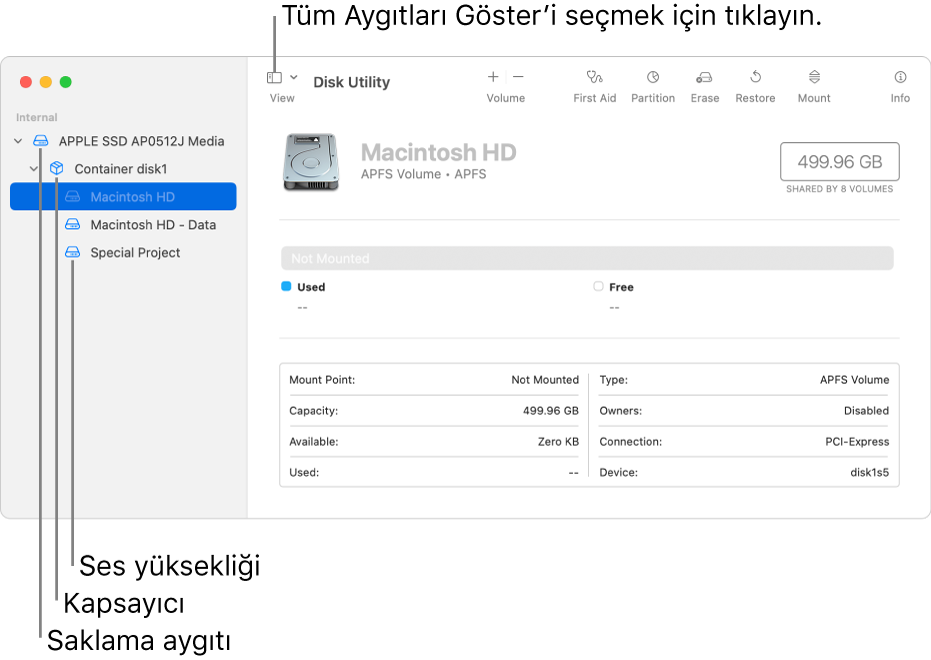Click the Restore toolbar label
Image resolution: width=931 pixels, height=660 pixels.
[755, 98]
